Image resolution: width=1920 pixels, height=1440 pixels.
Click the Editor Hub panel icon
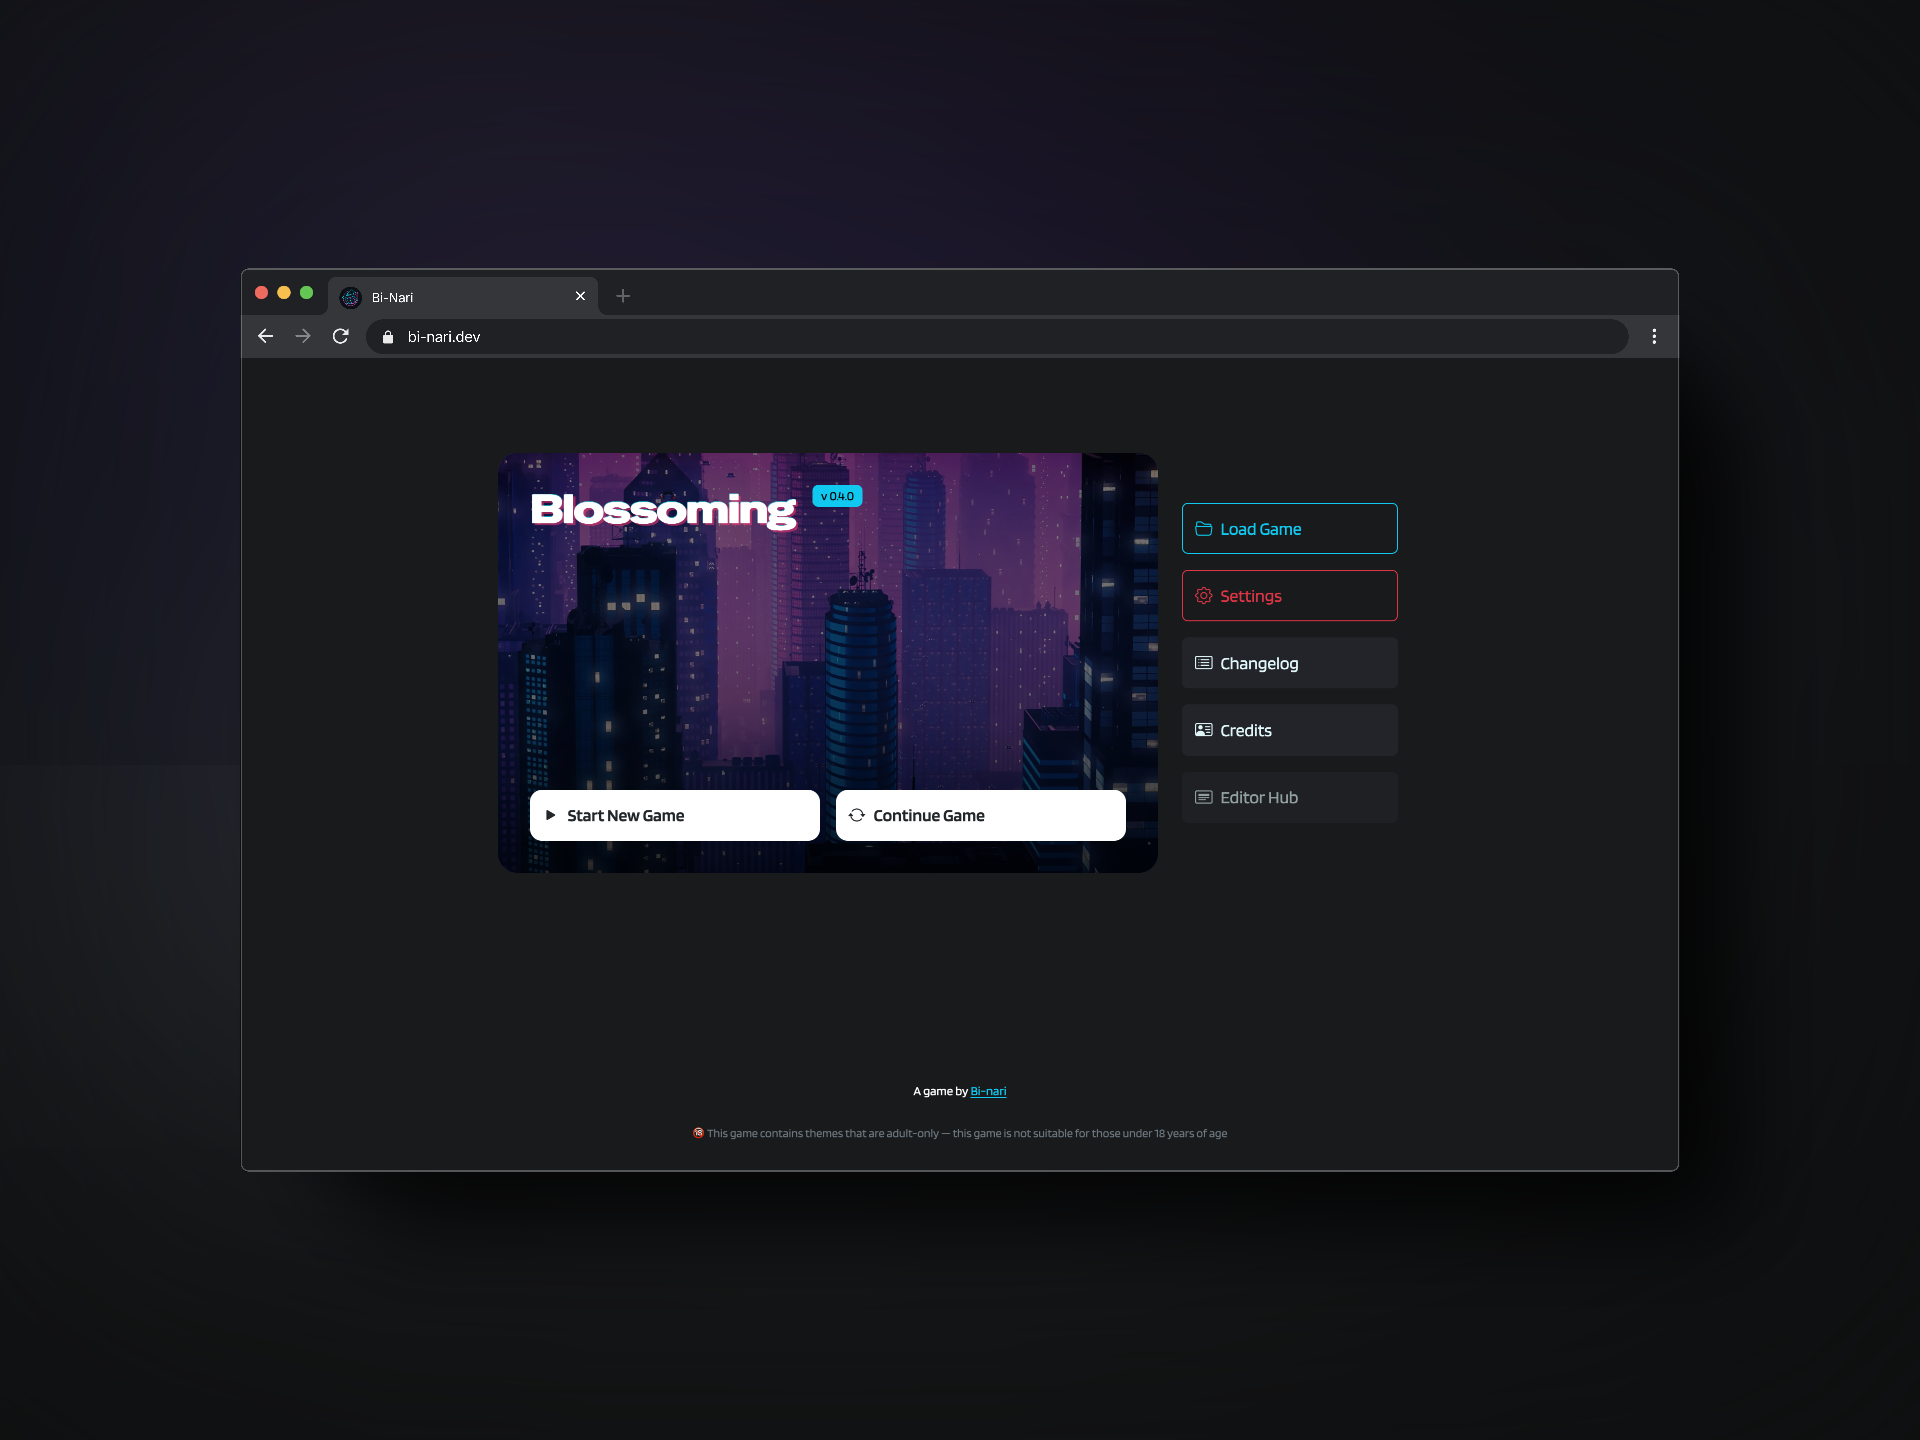click(1203, 797)
